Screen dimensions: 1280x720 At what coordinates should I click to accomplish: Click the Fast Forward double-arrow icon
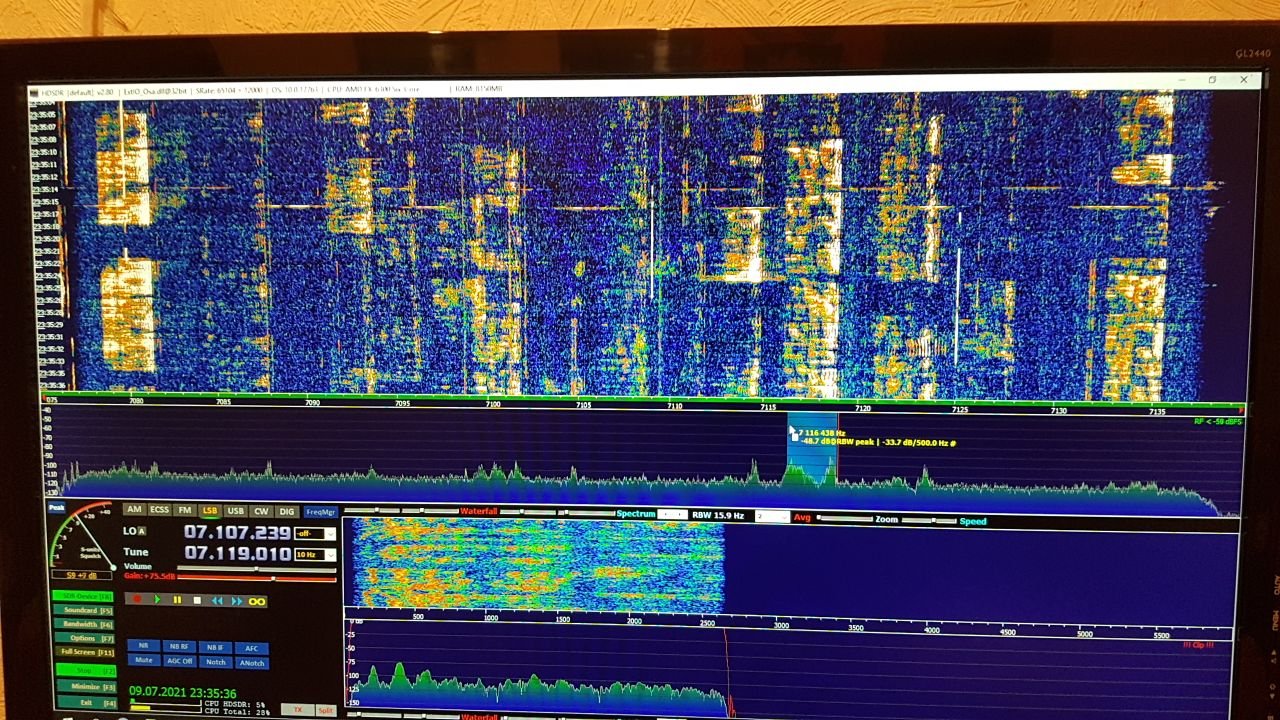(237, 601)
